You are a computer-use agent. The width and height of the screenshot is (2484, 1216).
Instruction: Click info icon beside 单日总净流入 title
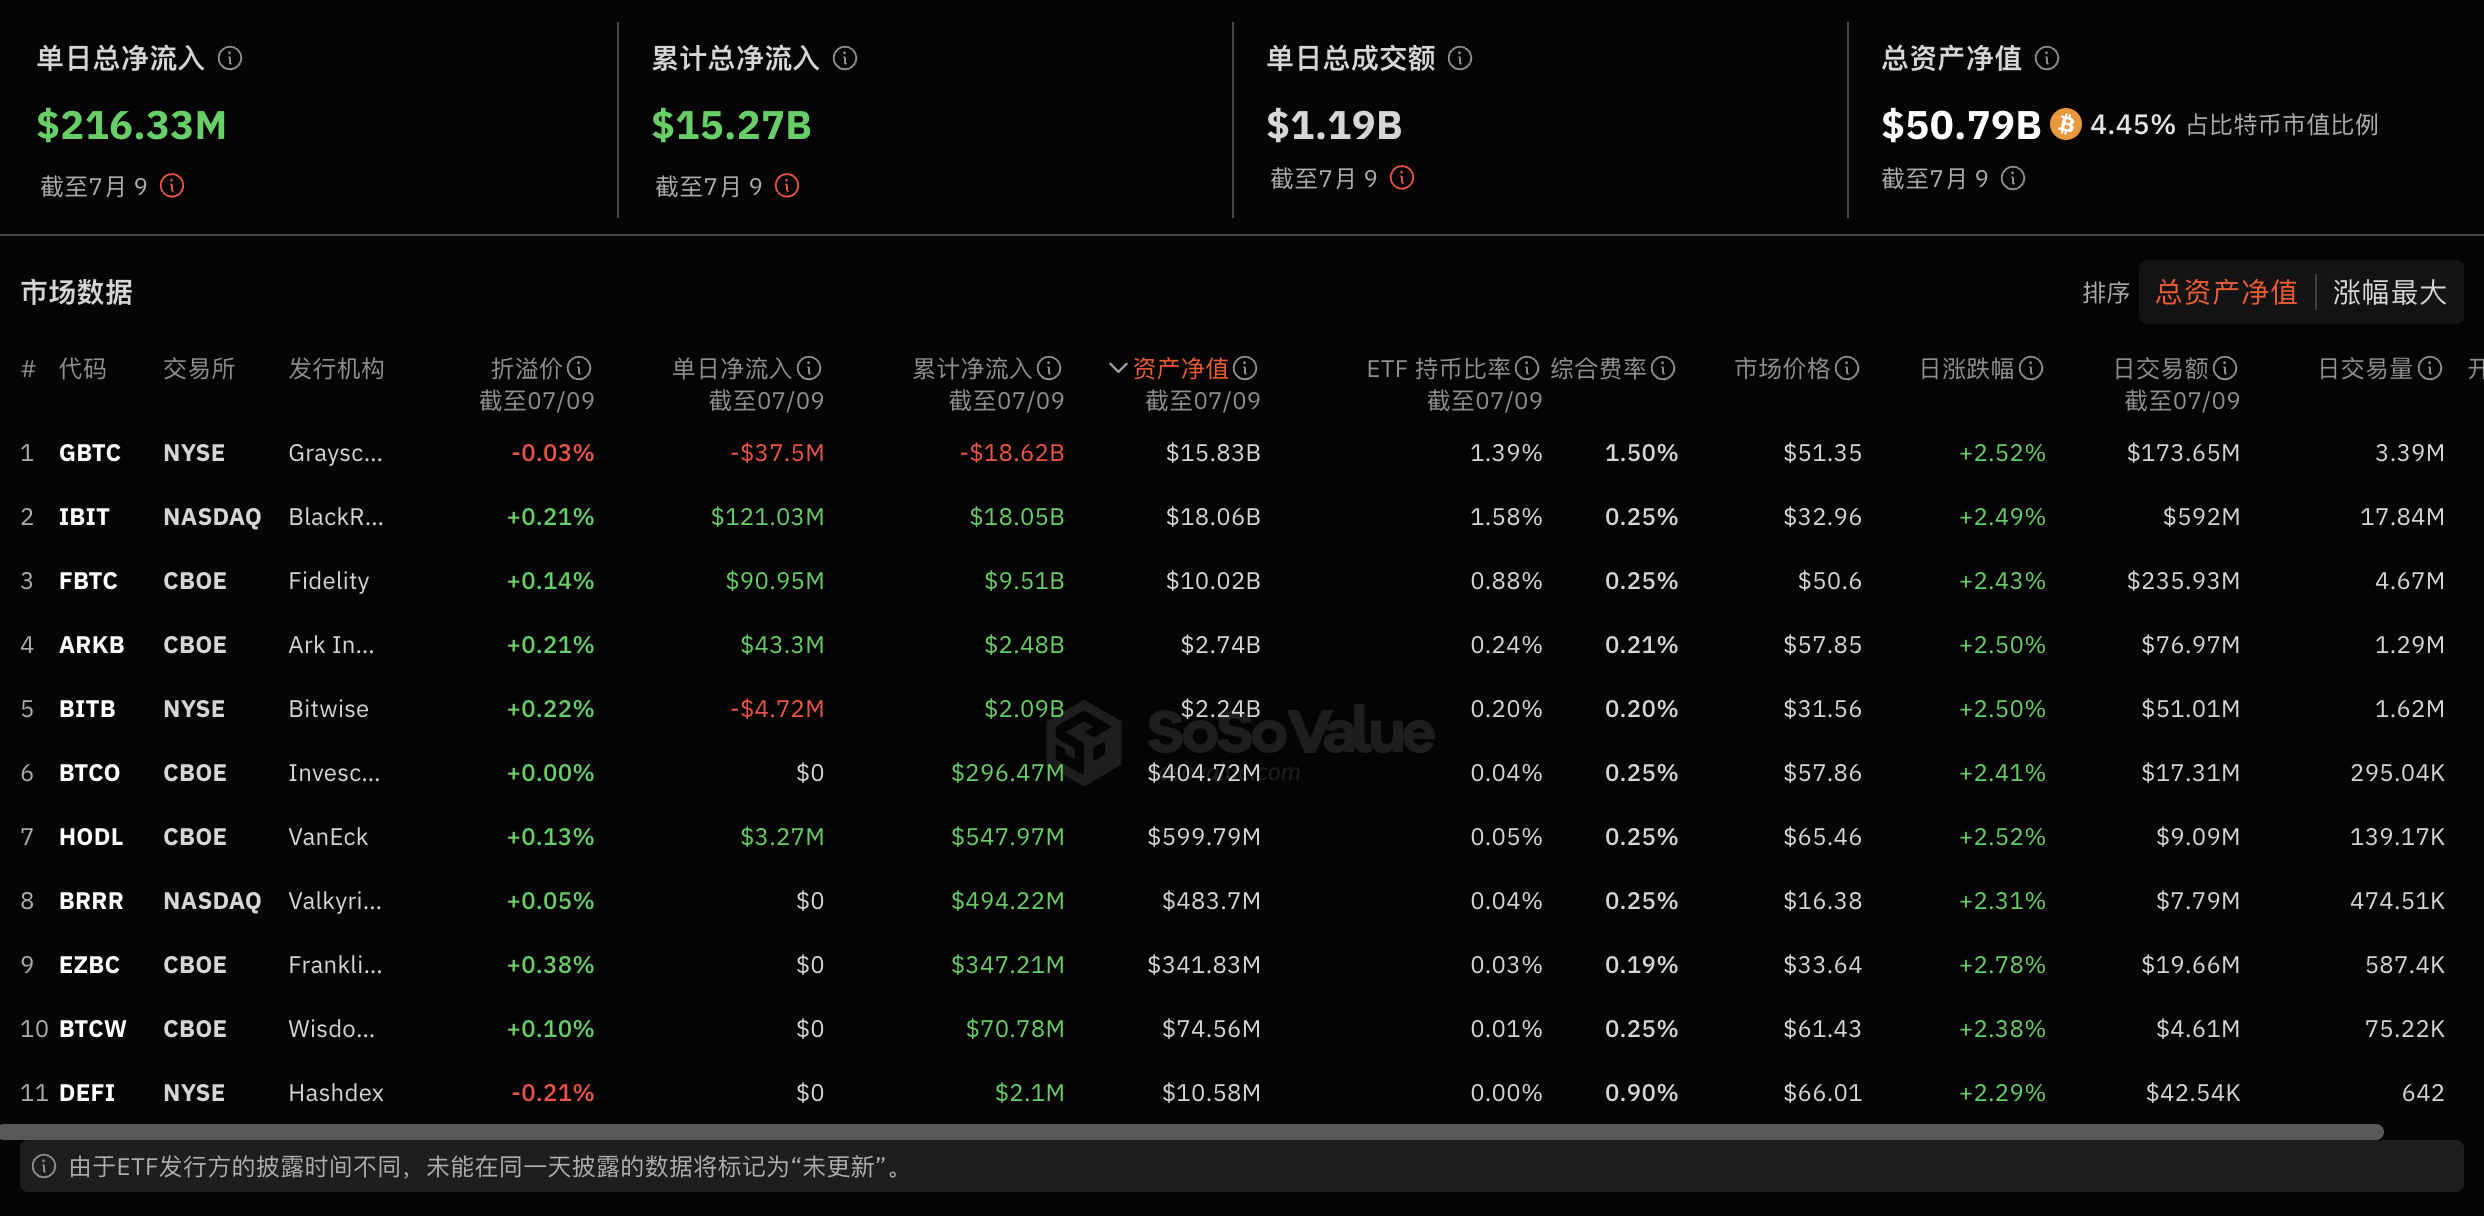click(230, 58)
